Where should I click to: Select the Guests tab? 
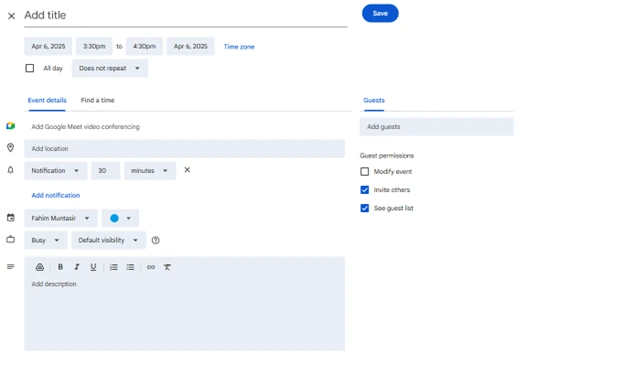click(x=374, y=100)
